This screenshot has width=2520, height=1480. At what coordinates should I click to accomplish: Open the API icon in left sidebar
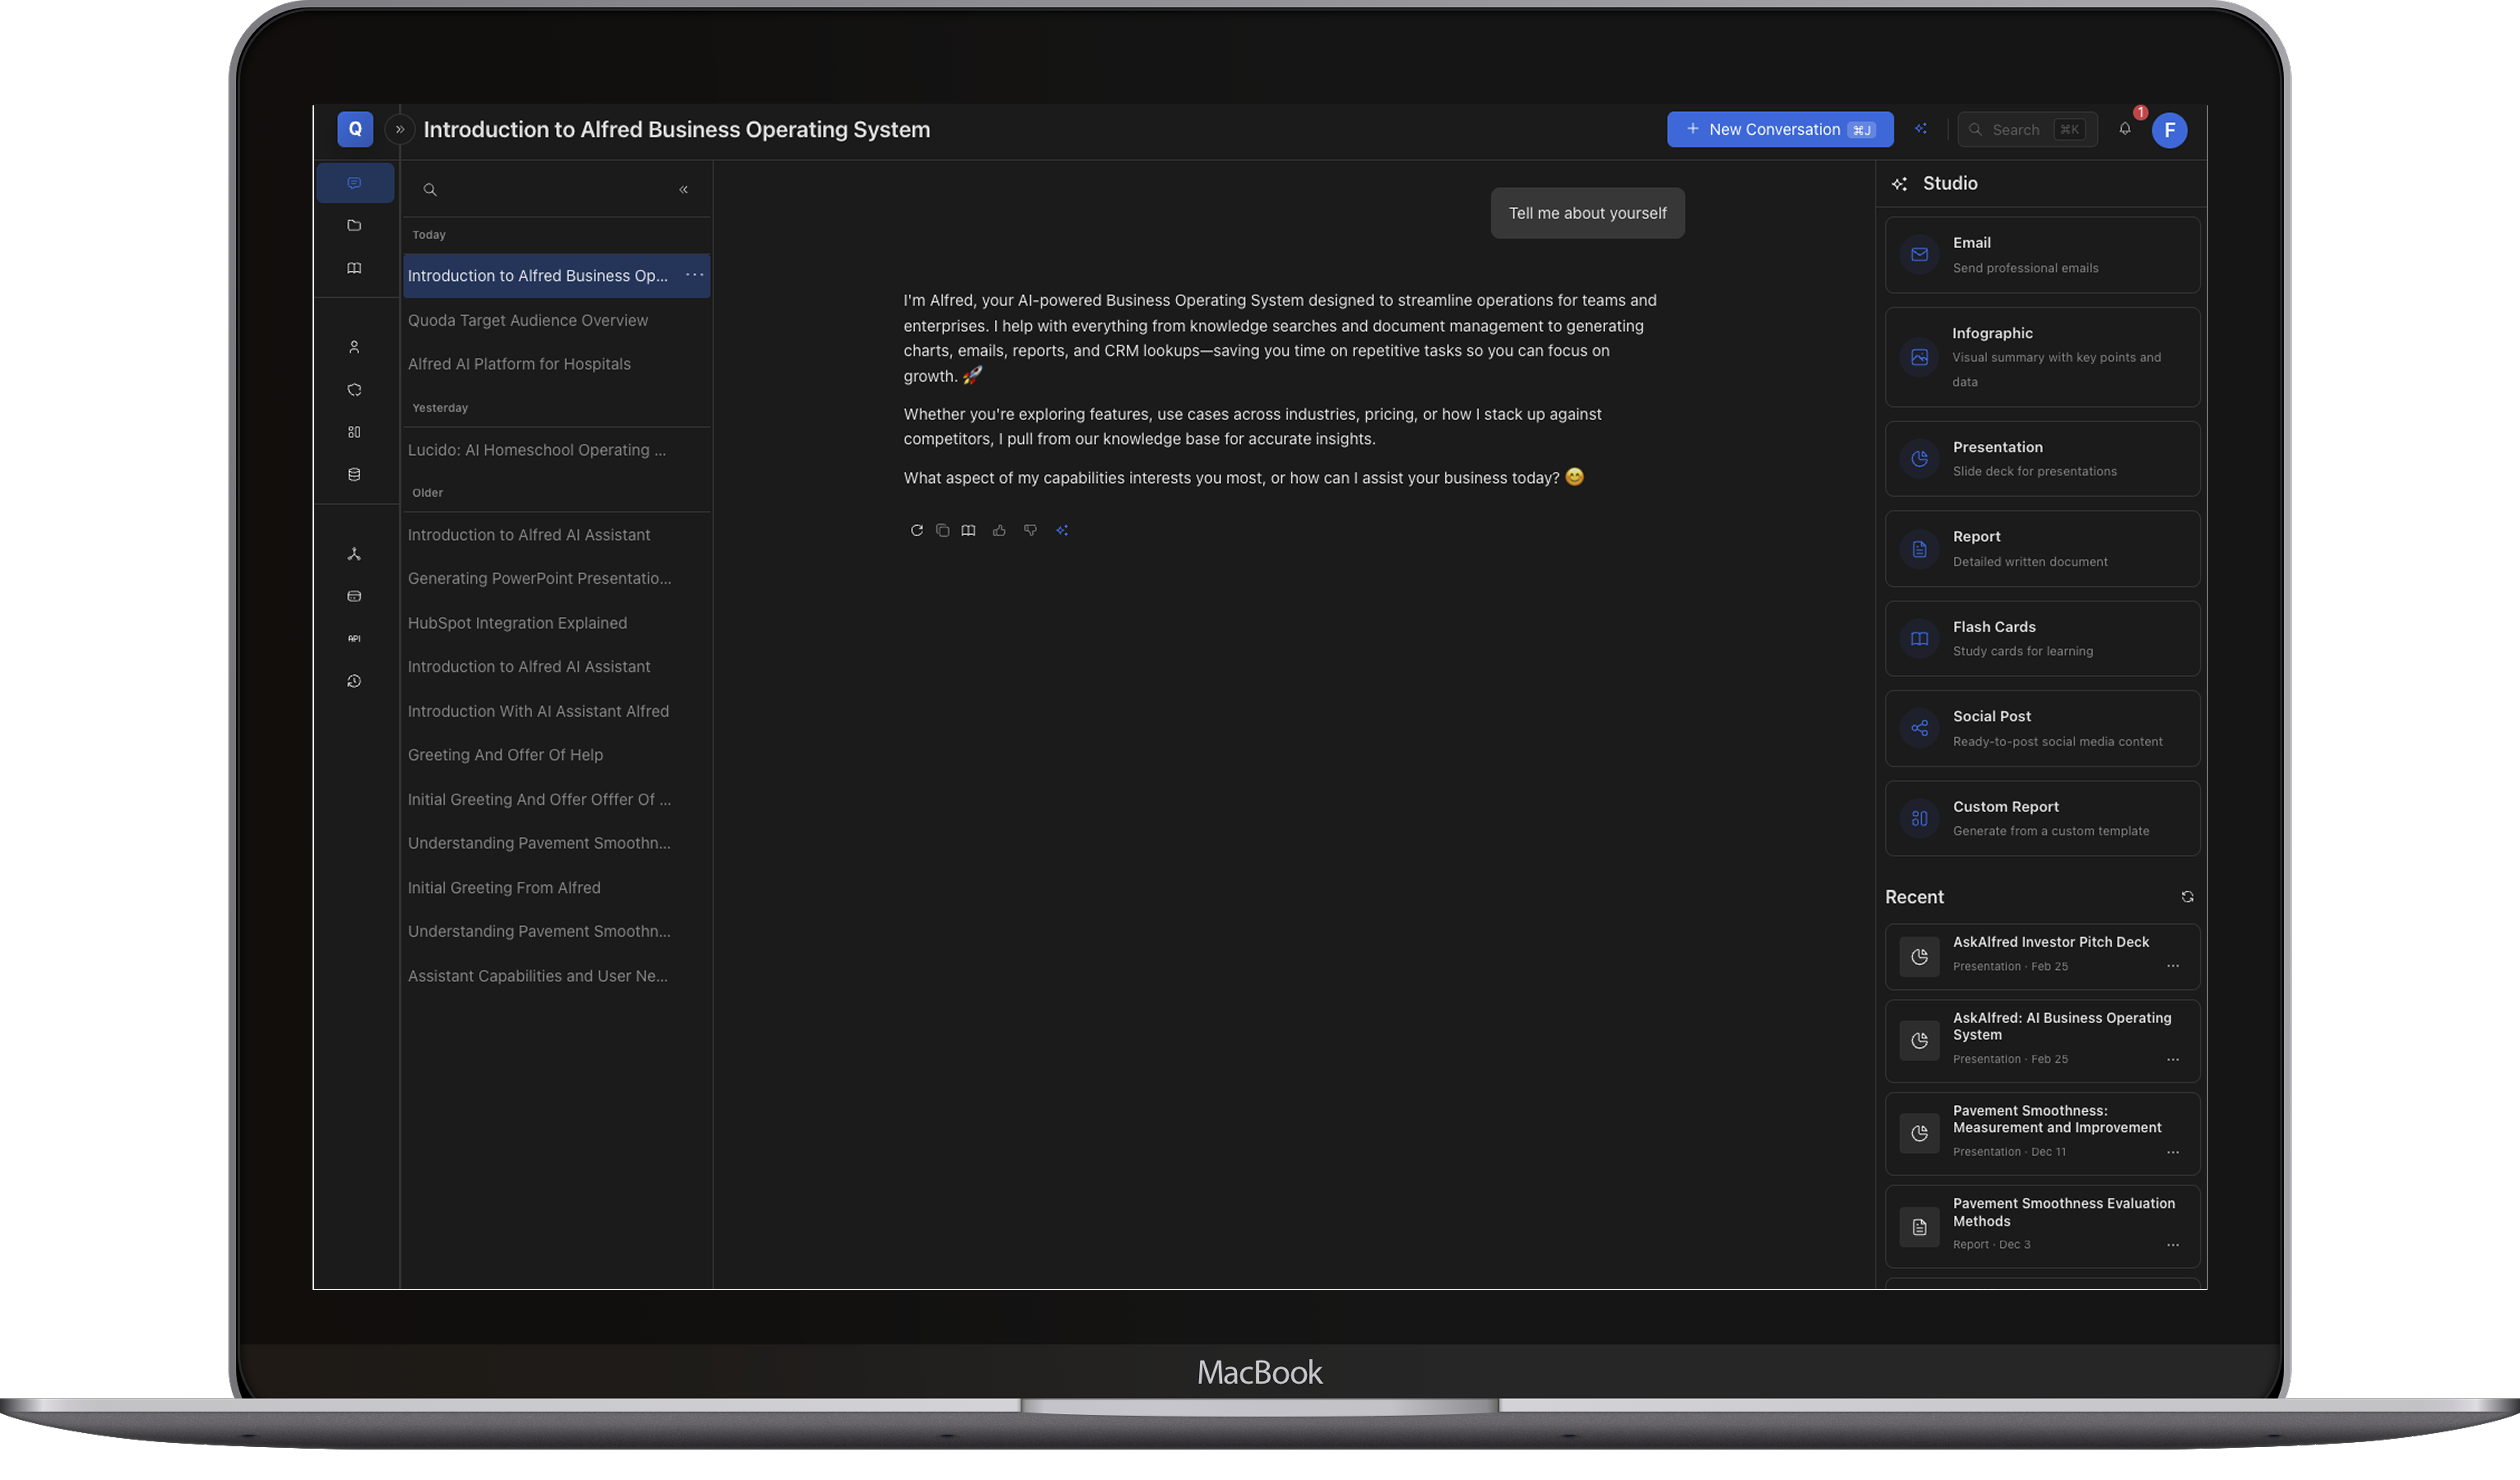pos(354,638)
